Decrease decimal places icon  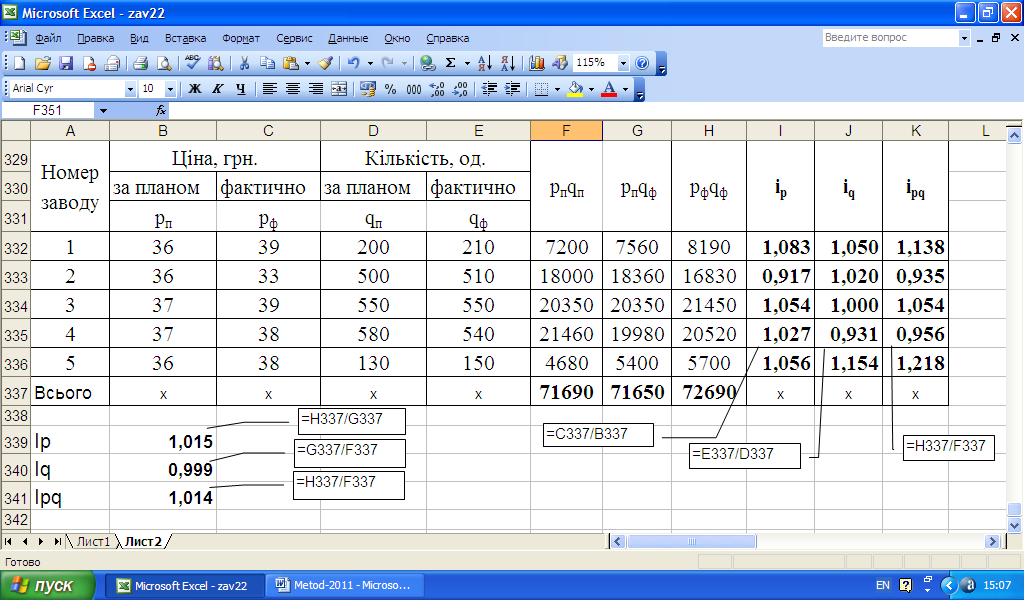click(460, 89)
